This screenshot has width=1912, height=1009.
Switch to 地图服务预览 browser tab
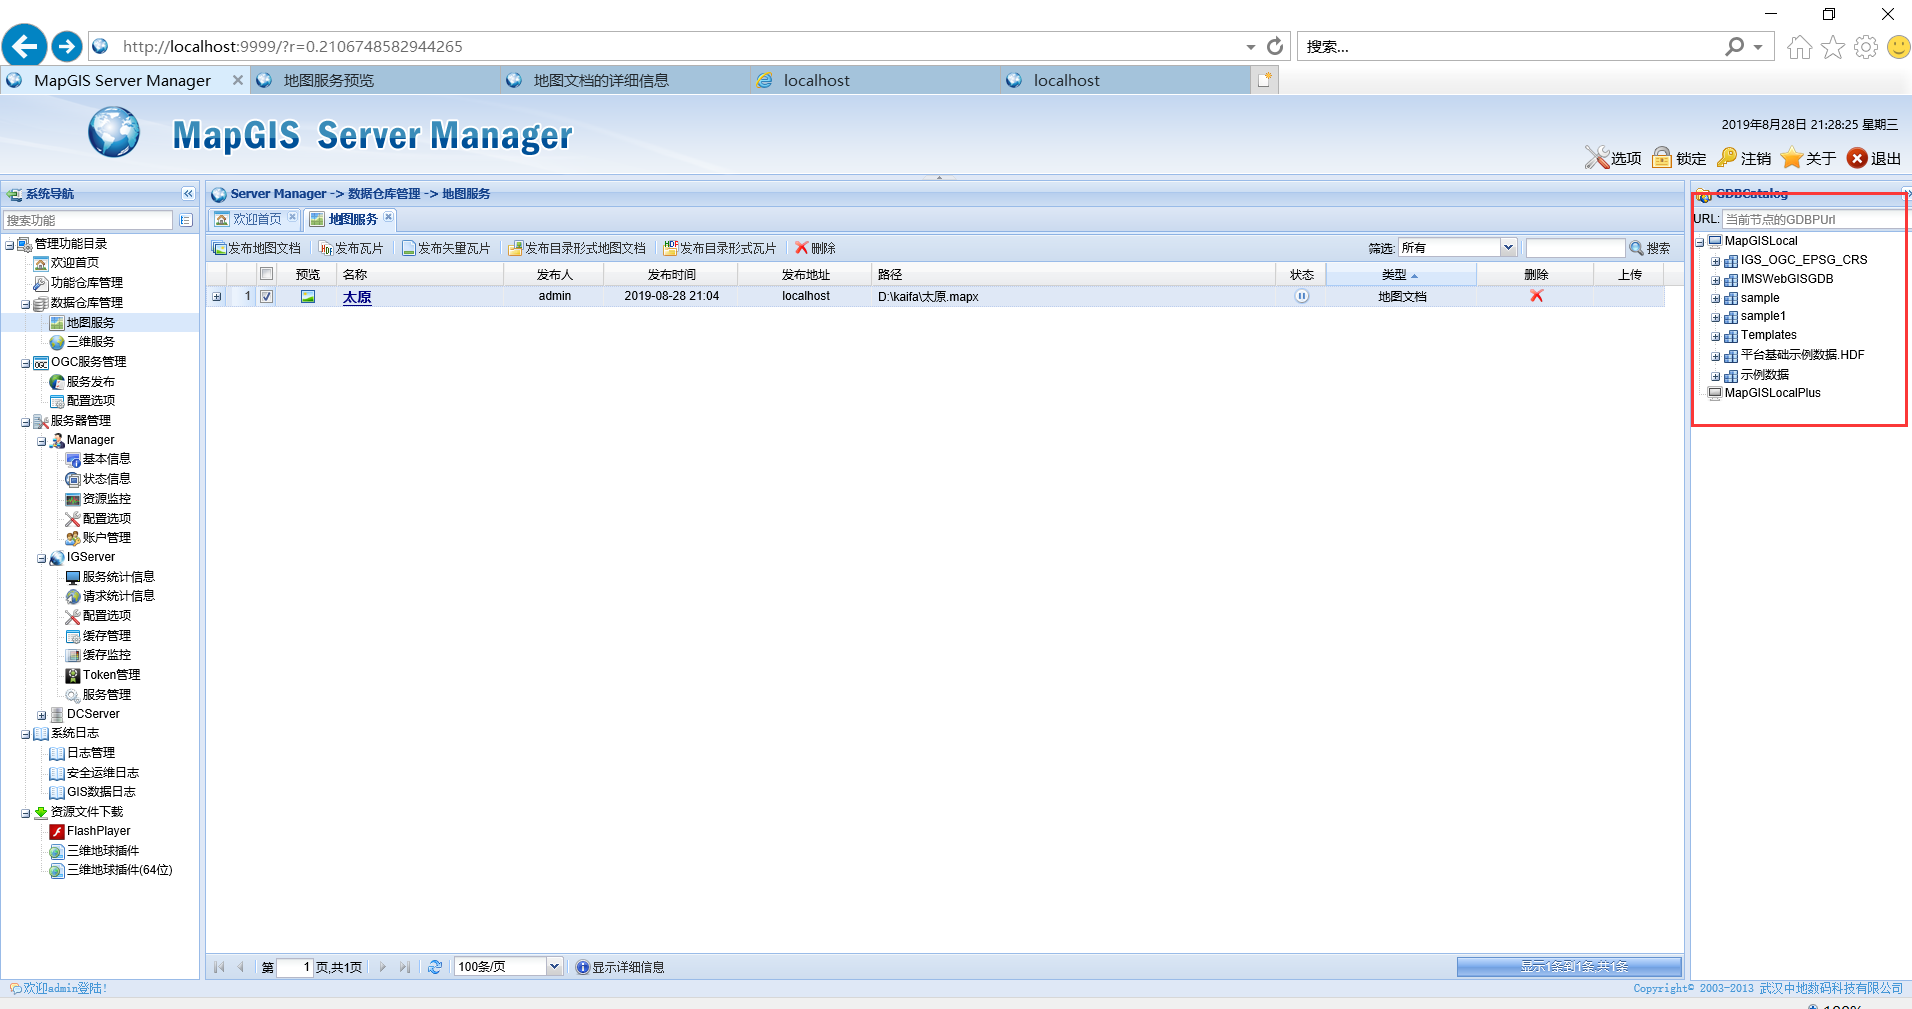point(375,80)
